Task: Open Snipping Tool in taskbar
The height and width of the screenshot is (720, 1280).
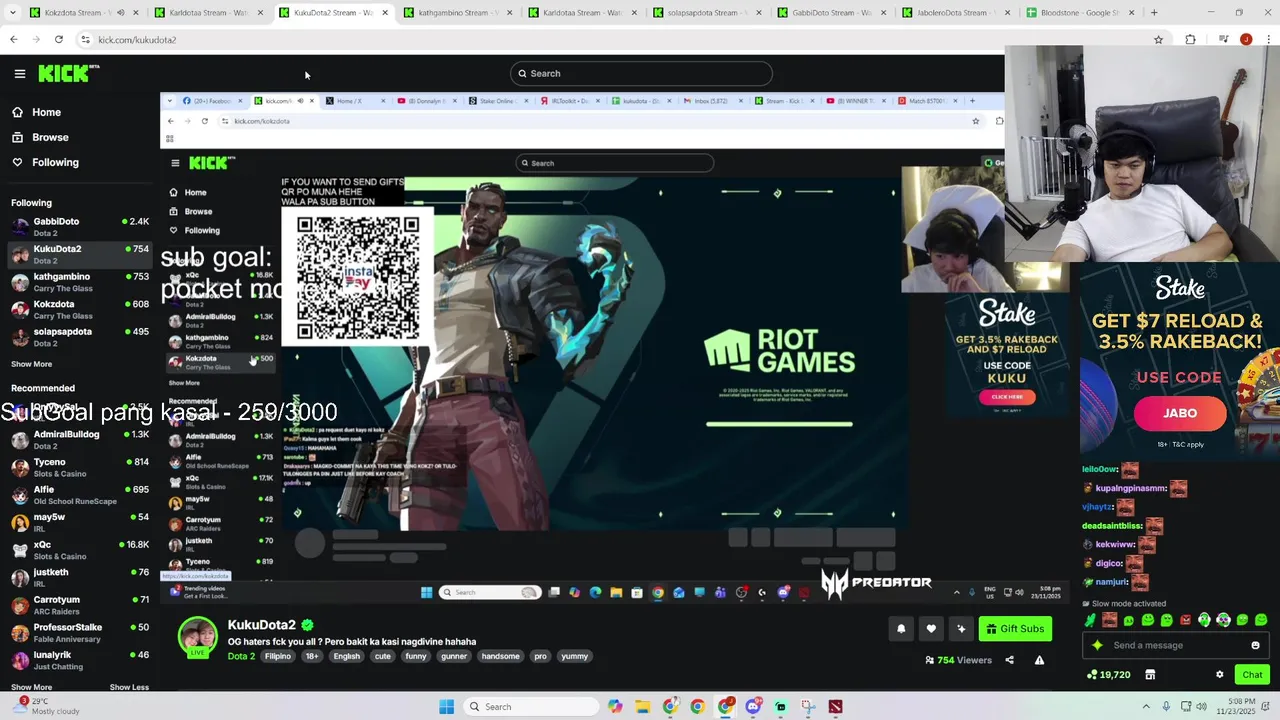Action: (807, 707)
